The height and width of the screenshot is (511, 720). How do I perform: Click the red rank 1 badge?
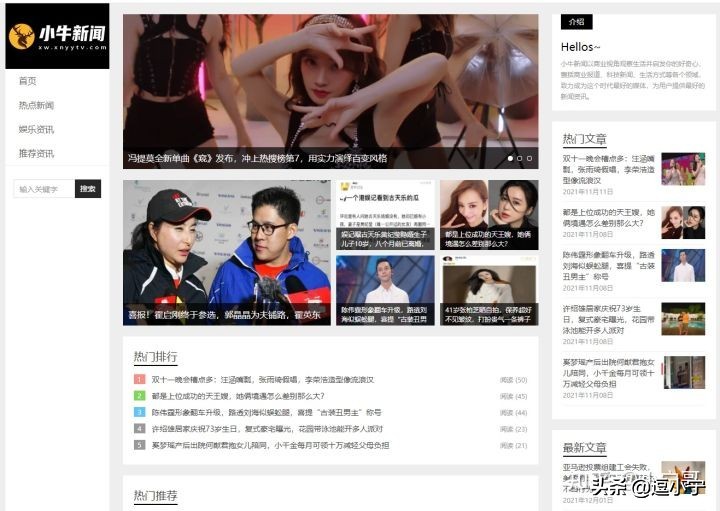click(x=140, y=379)
